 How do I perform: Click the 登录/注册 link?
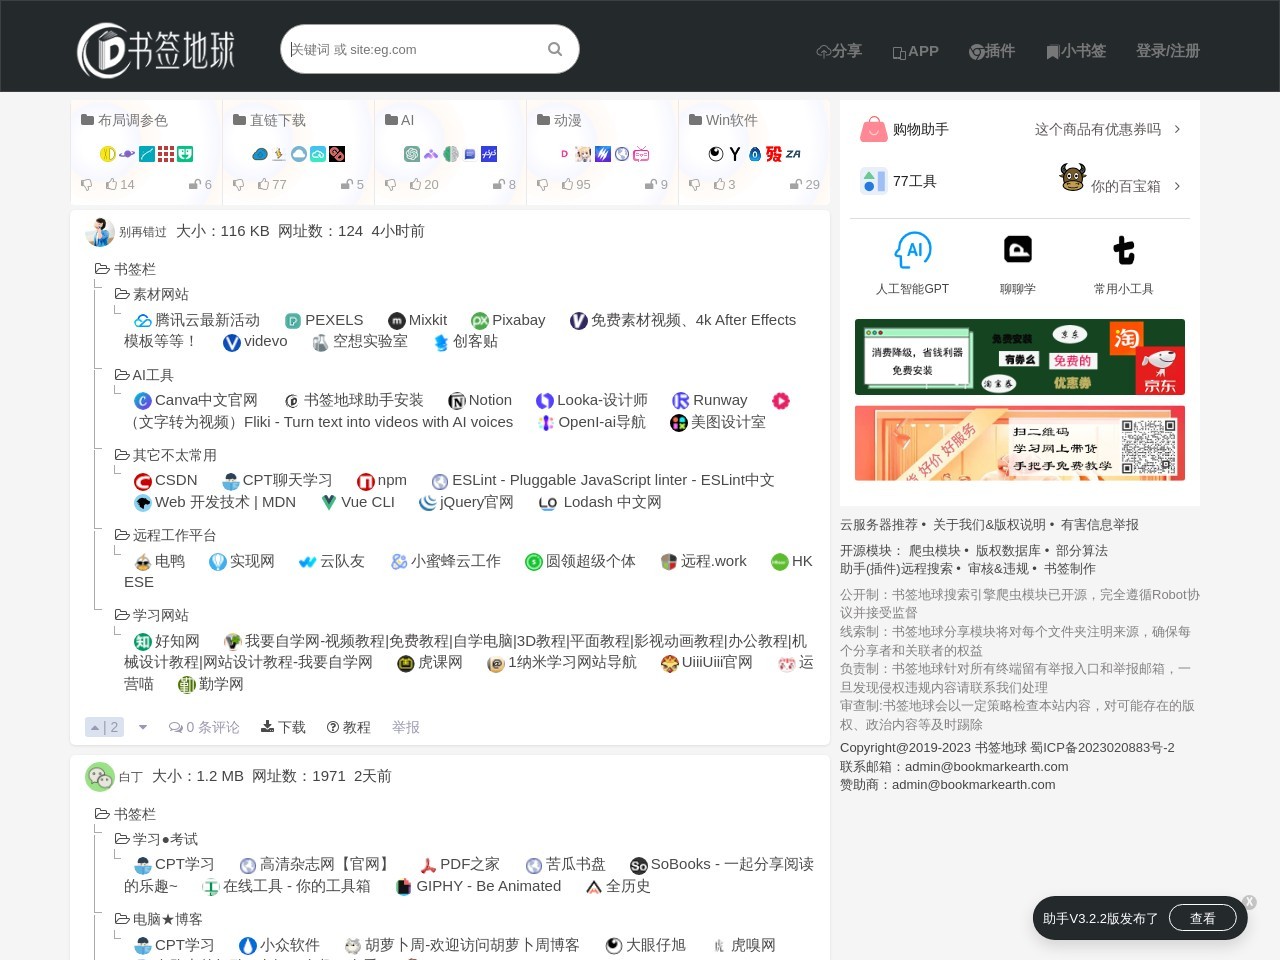[x=1167, y=51]
